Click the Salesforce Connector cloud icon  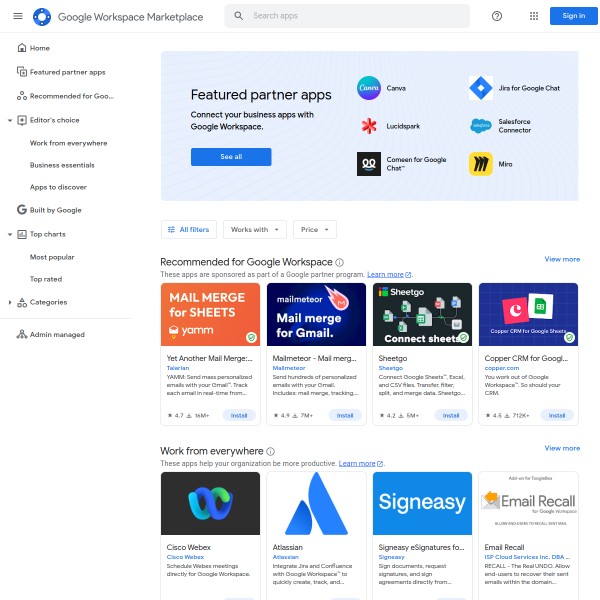[x=481, y=126]
